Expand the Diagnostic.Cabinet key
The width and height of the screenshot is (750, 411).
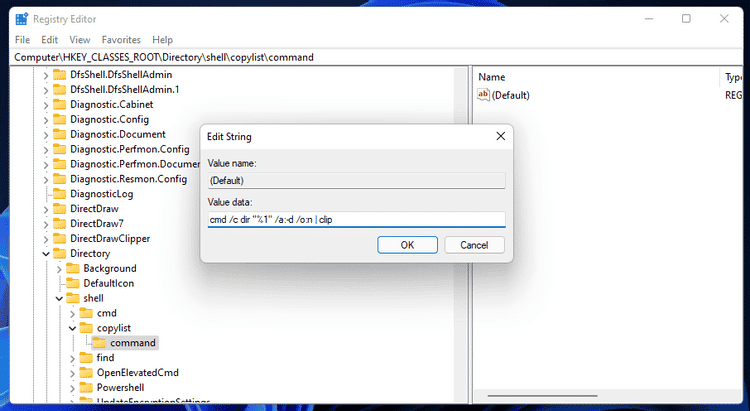pyautogui.click(x=45, y=105)
